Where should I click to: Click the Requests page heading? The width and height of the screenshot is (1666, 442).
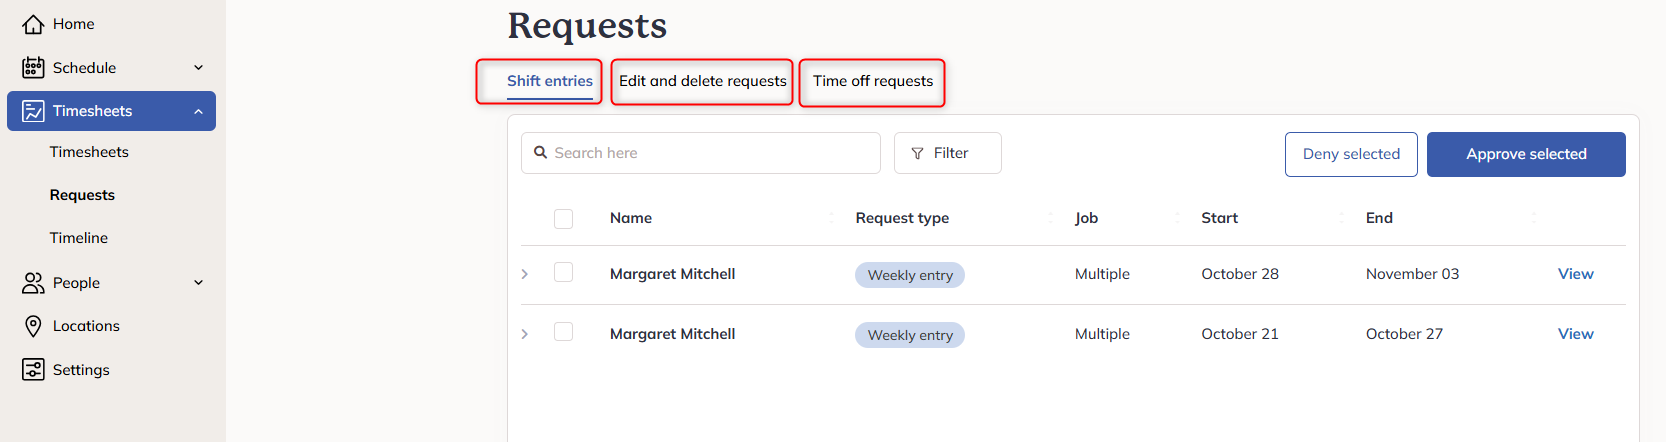pyautogui.click(x=587, y=26)
